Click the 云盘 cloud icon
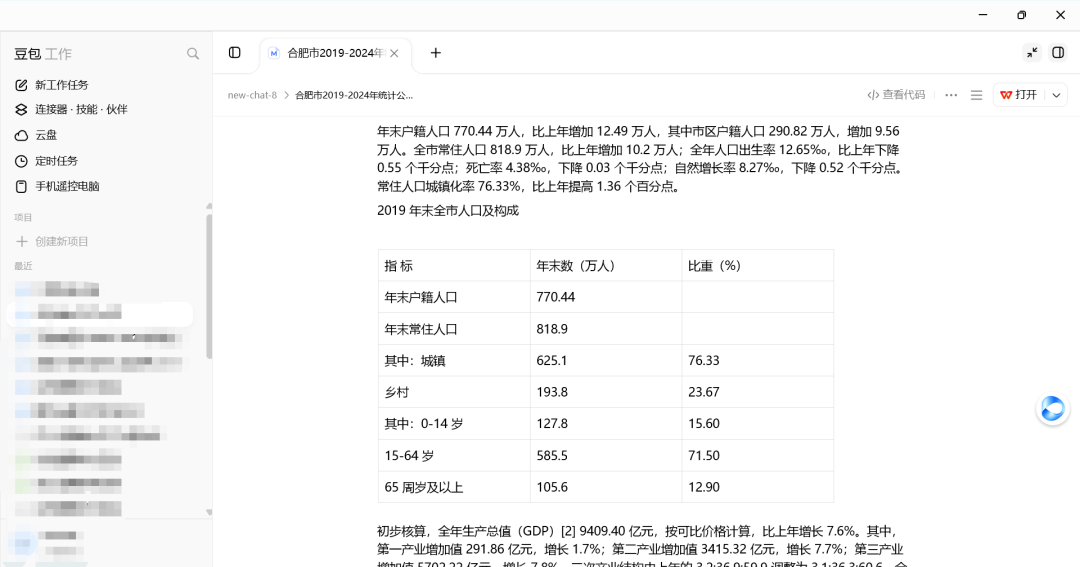 (x=21, y=135)
